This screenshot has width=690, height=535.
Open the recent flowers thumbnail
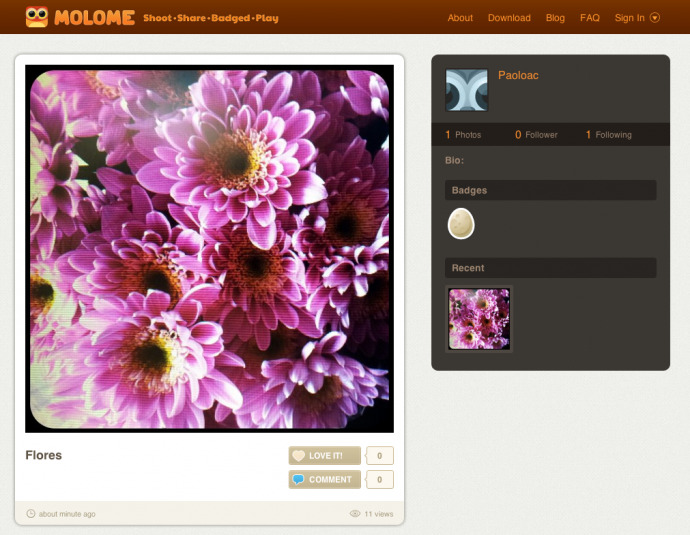479,319
